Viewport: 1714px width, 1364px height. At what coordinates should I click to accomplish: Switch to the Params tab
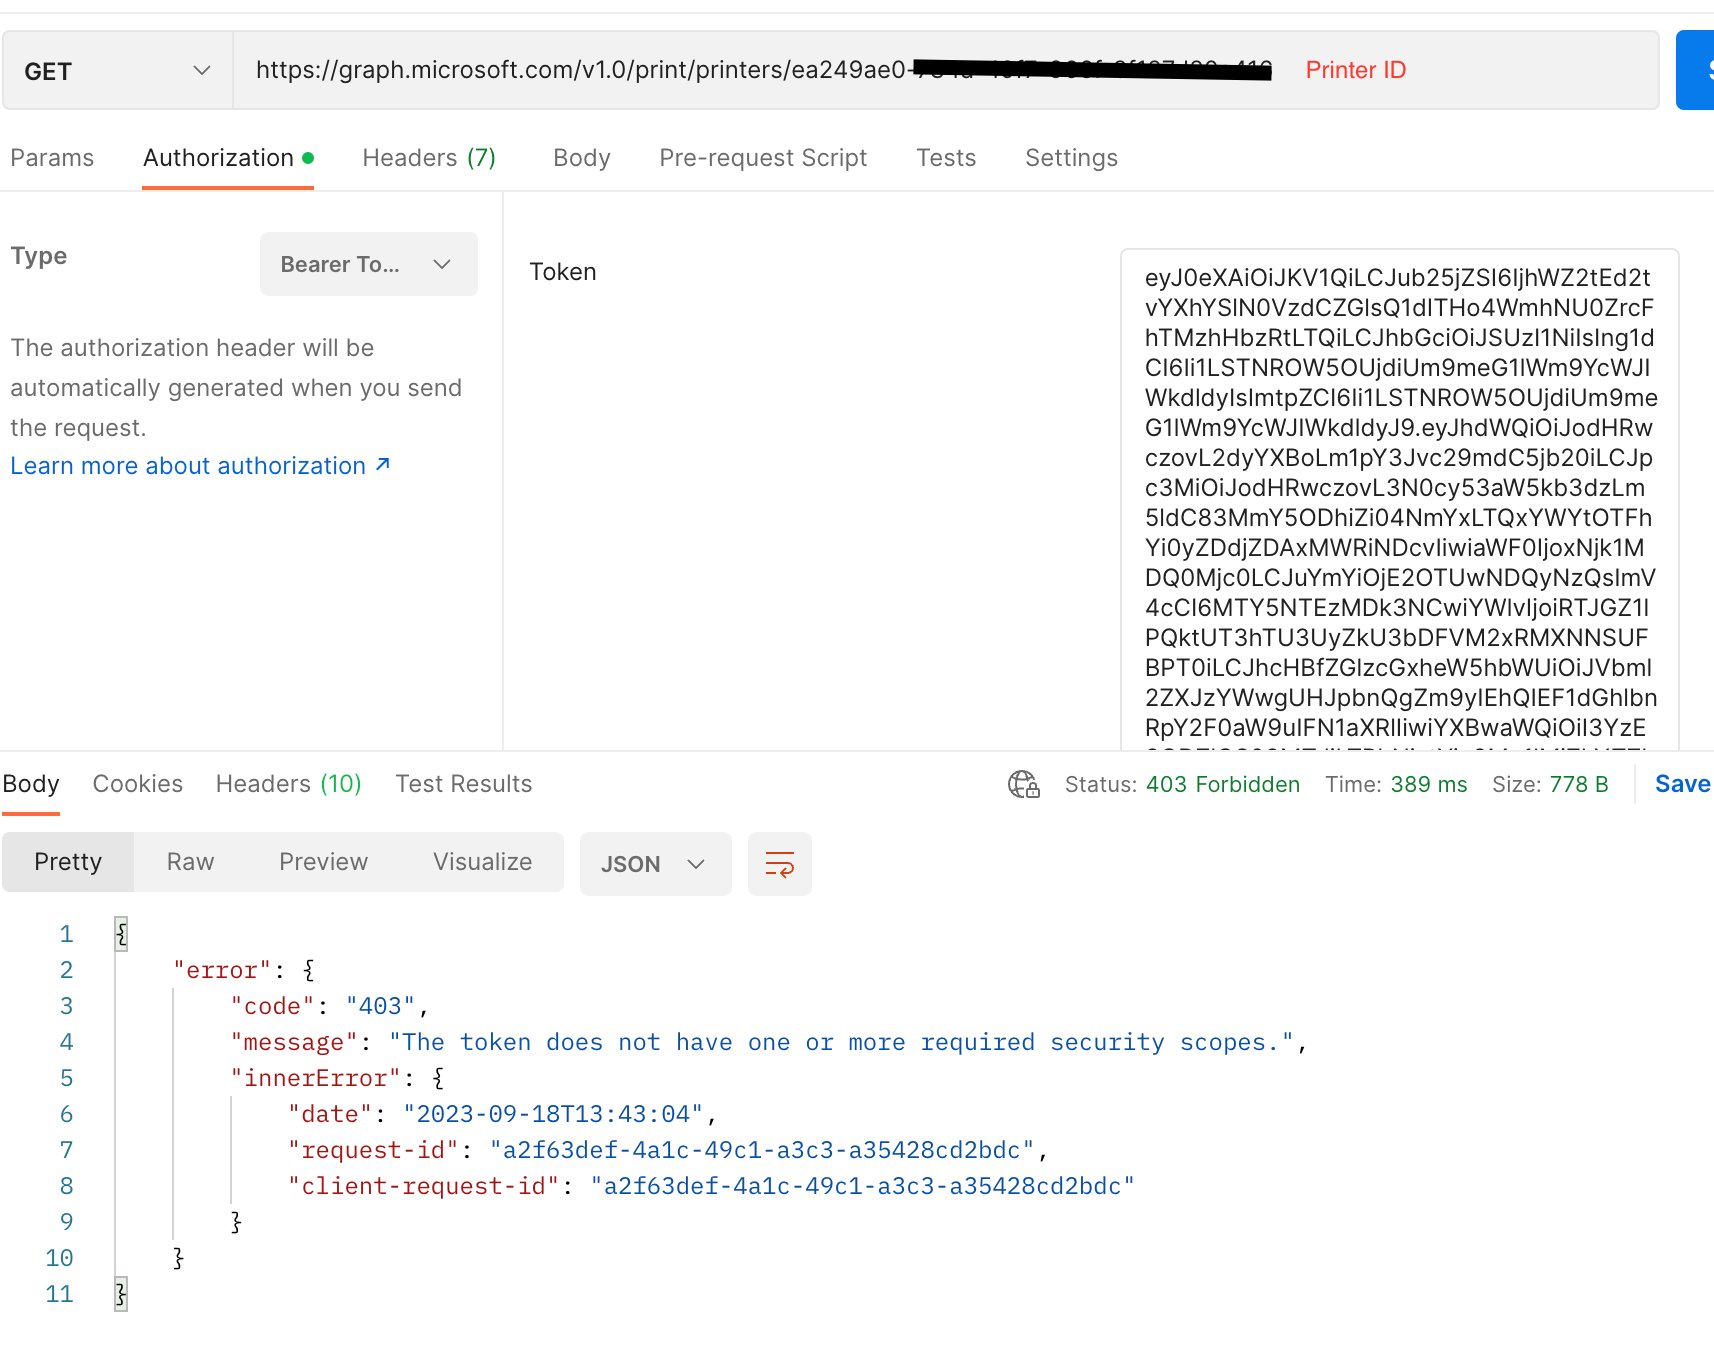(x=52, y=157)
